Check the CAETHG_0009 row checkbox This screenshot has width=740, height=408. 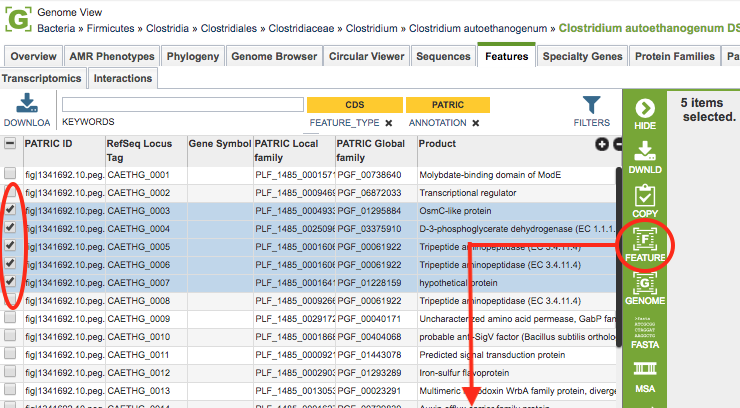[x=10, y=317]
